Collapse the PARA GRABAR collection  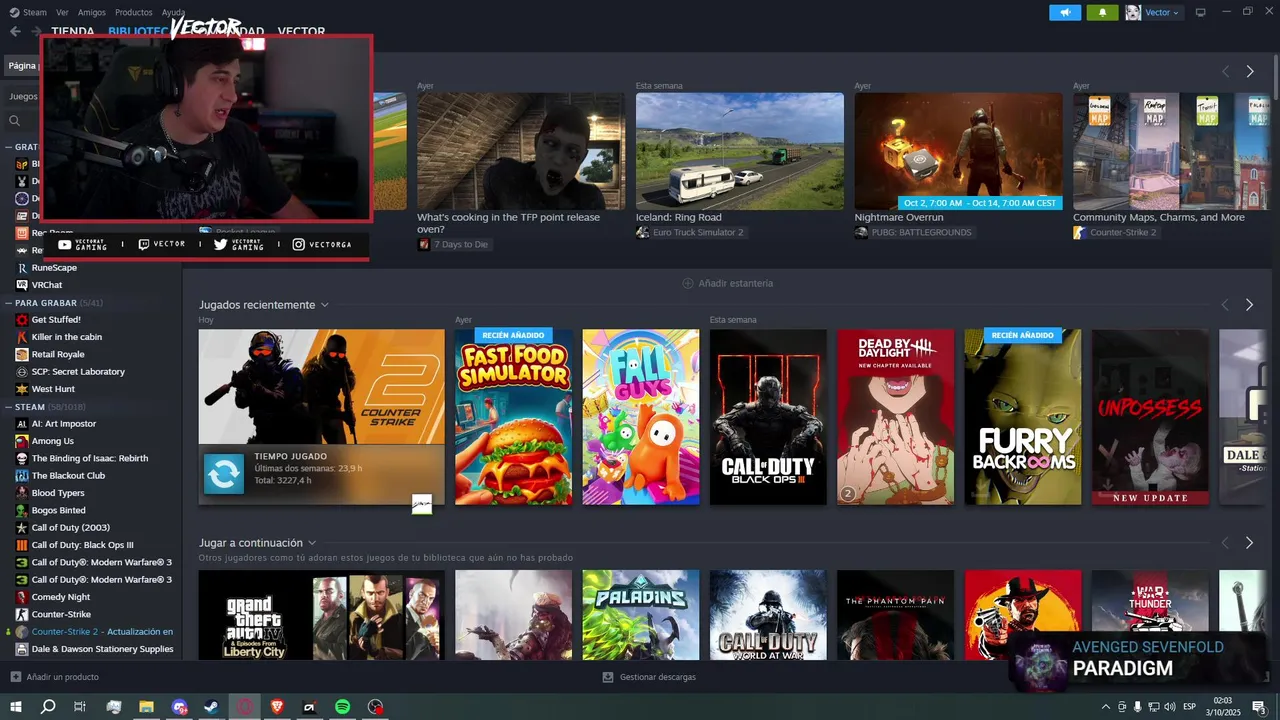8,302
